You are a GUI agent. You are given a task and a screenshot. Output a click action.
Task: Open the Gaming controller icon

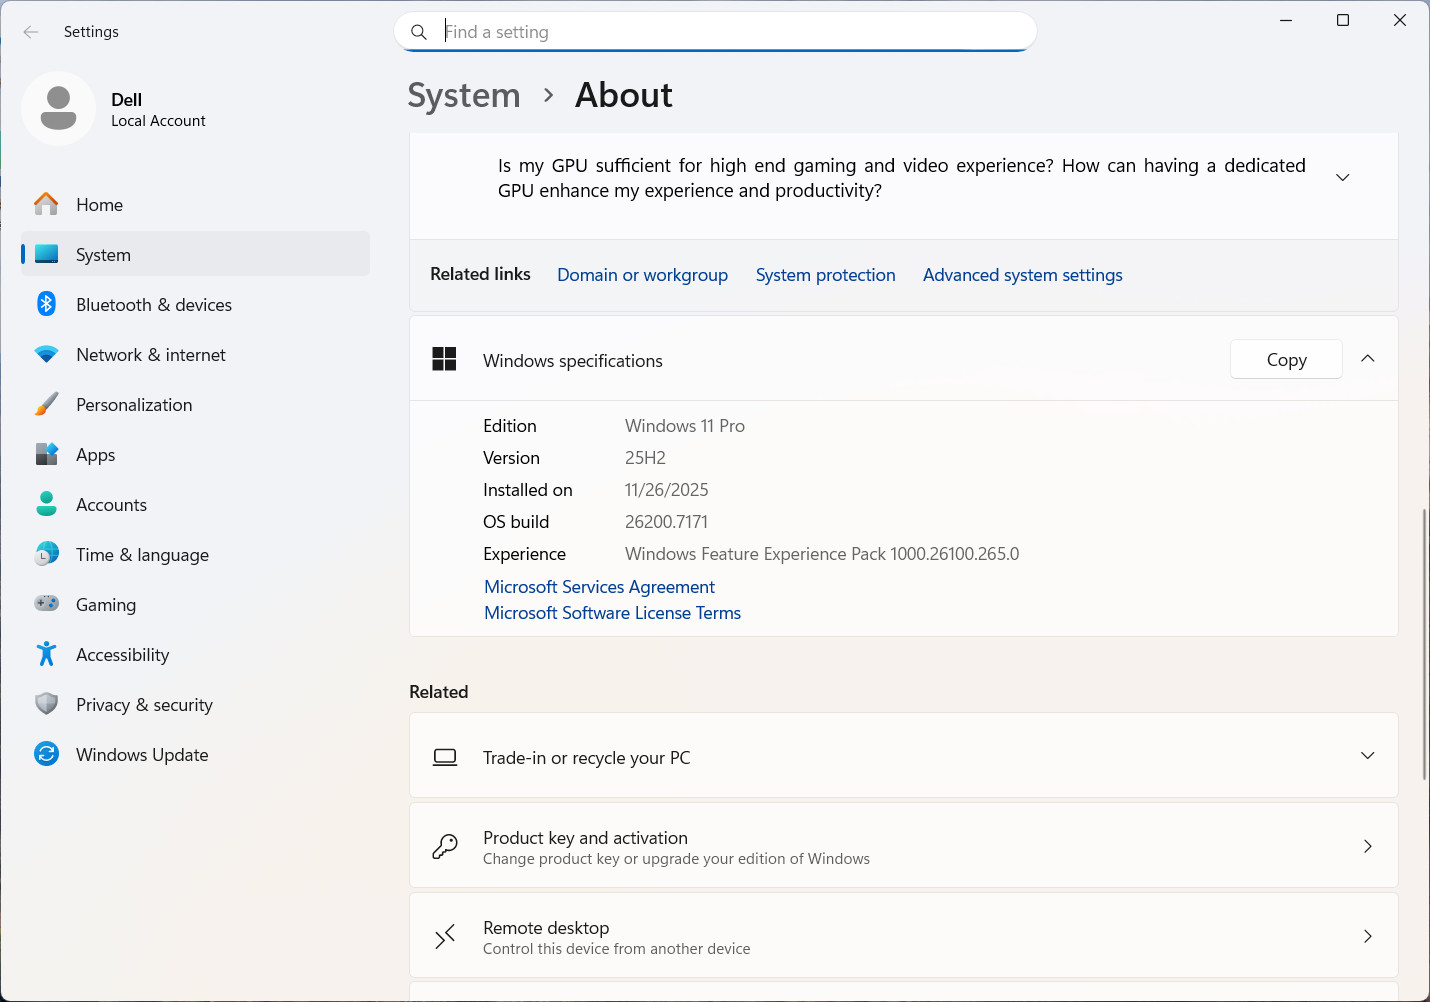click(46, 603)
